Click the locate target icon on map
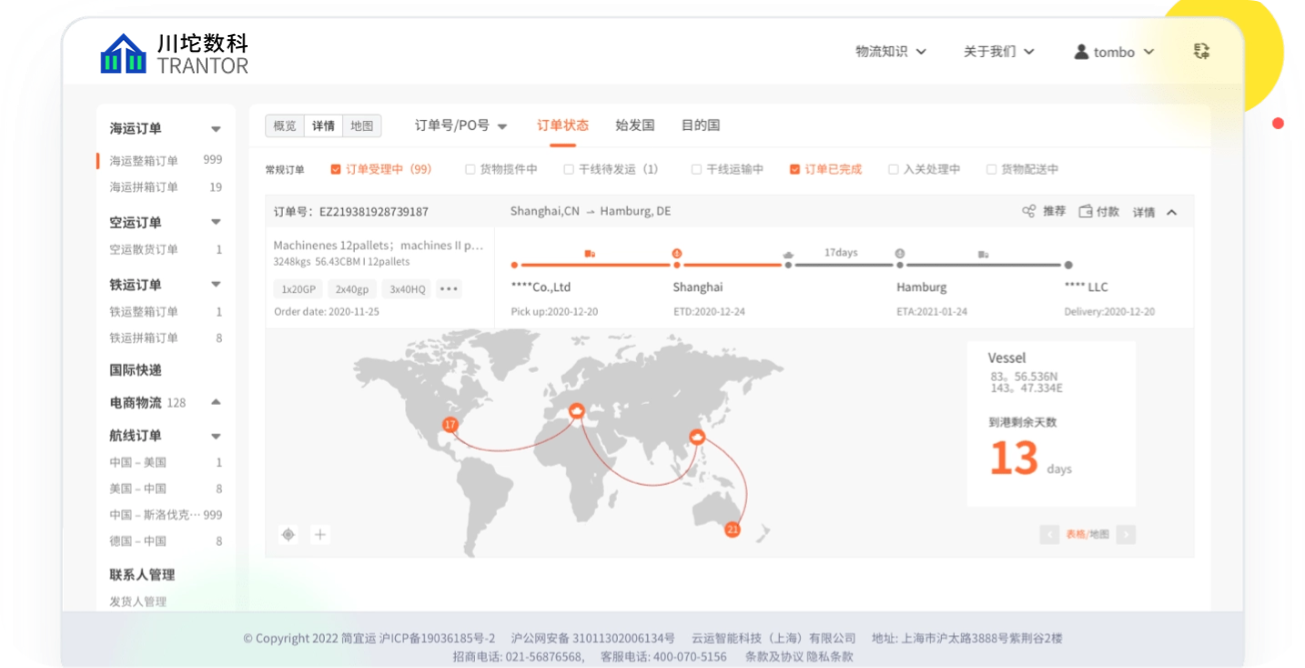Screen dimensions: 1305x668 (288, 534)
